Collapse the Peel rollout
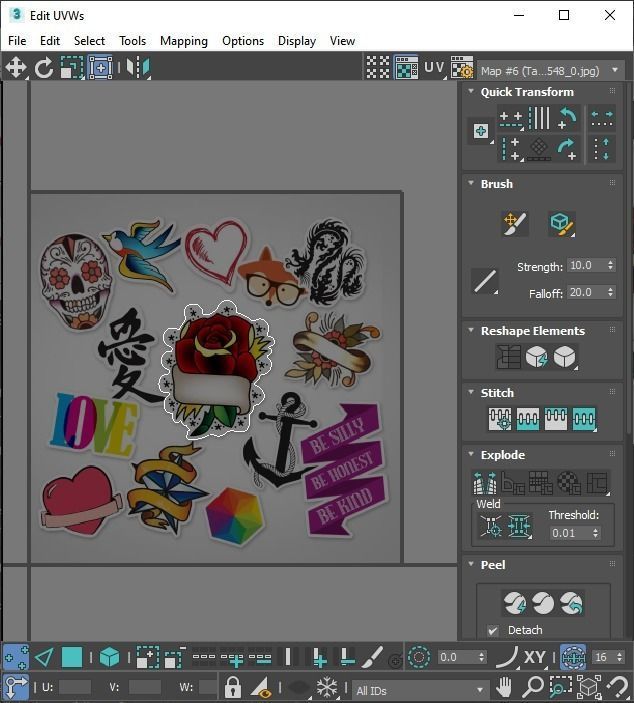634x703 pixels. 471,564
